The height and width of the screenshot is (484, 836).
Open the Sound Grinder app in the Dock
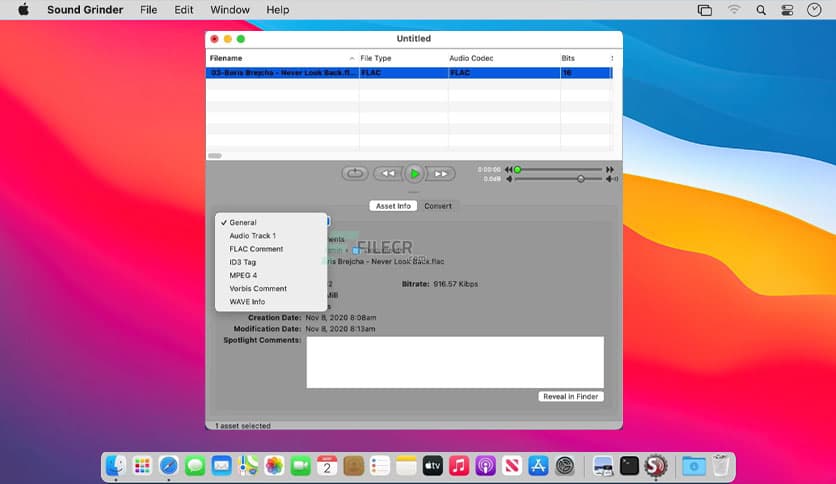(x=656, y=465)
